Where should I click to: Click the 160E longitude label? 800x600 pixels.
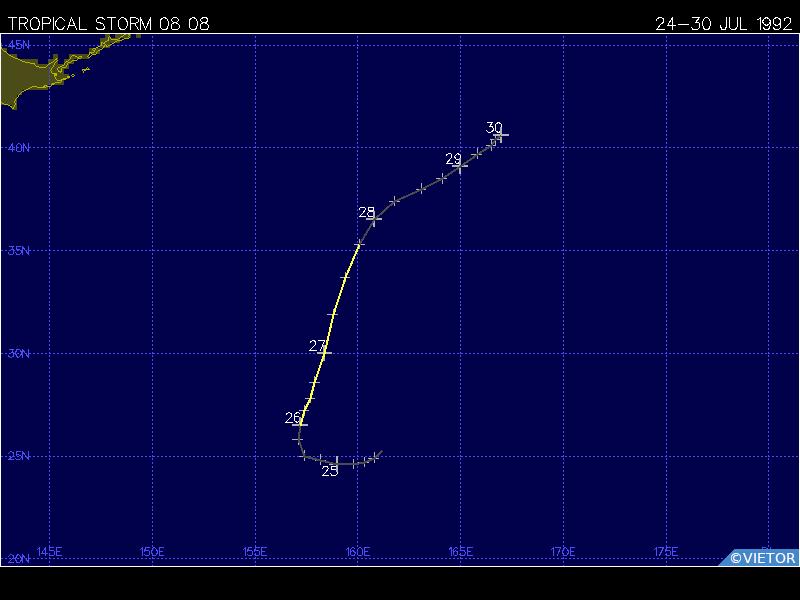click(358, 552)
